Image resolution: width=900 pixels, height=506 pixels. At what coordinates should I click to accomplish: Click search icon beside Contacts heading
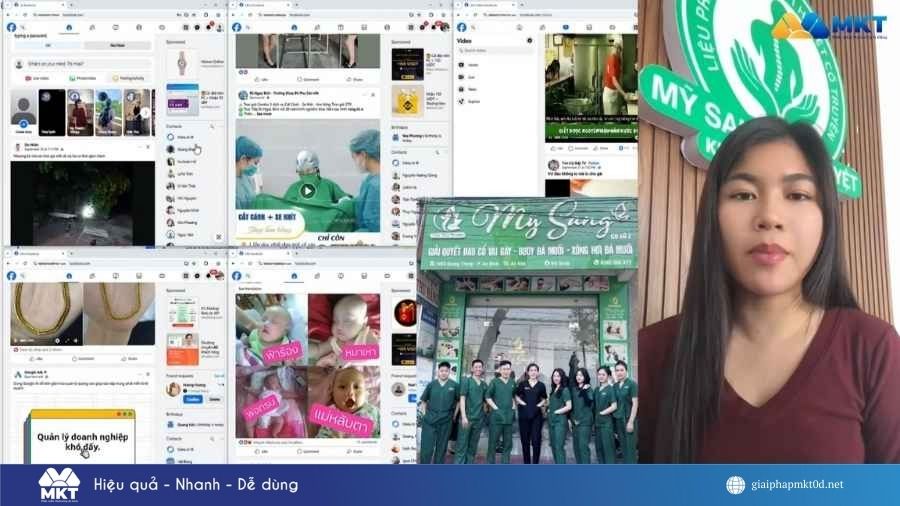211,129
